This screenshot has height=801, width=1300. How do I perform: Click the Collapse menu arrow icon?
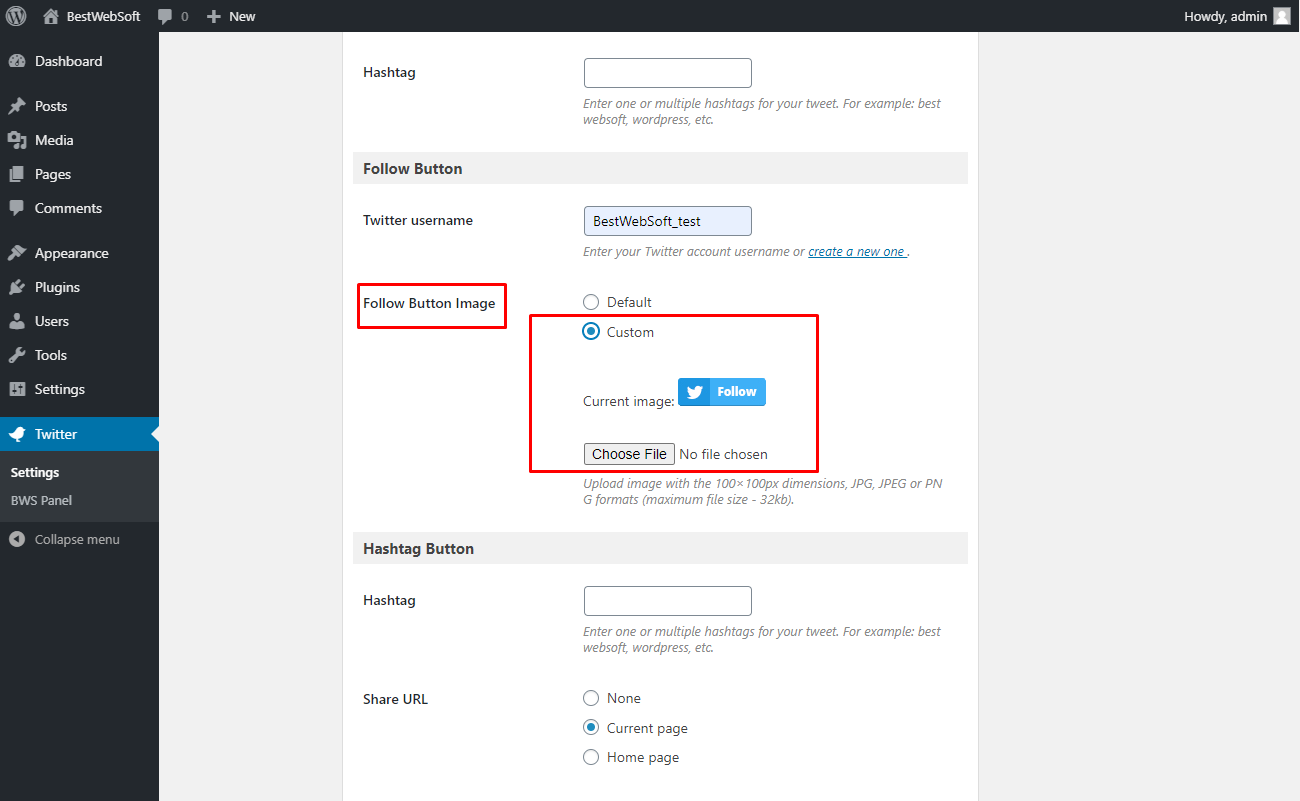pyautogui.click(x=17, y=539)
